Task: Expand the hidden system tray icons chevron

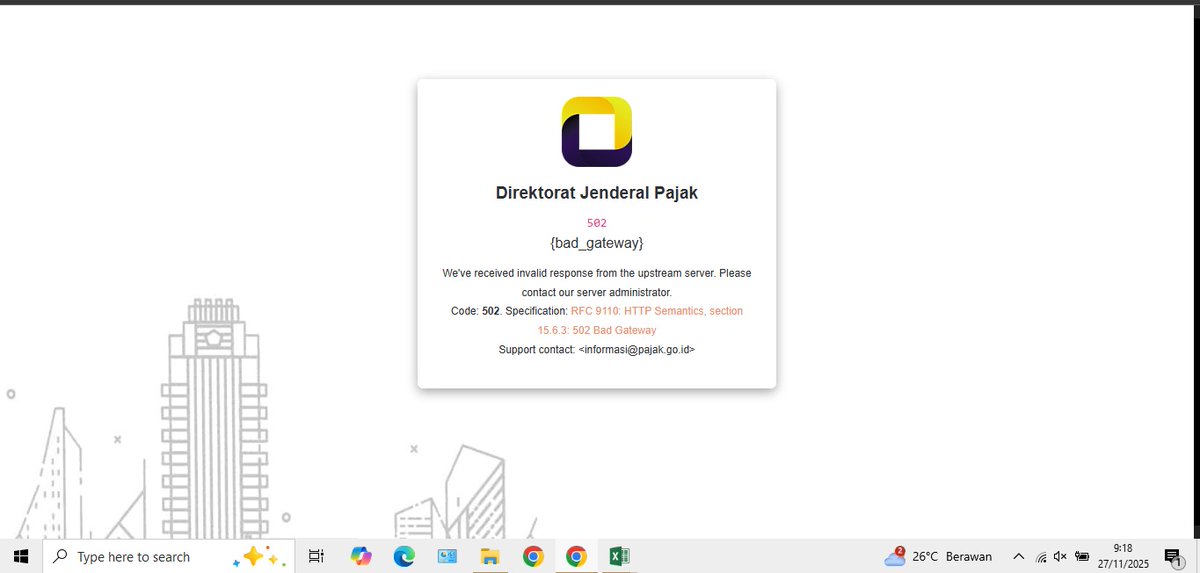Action: coord(1019,556)
